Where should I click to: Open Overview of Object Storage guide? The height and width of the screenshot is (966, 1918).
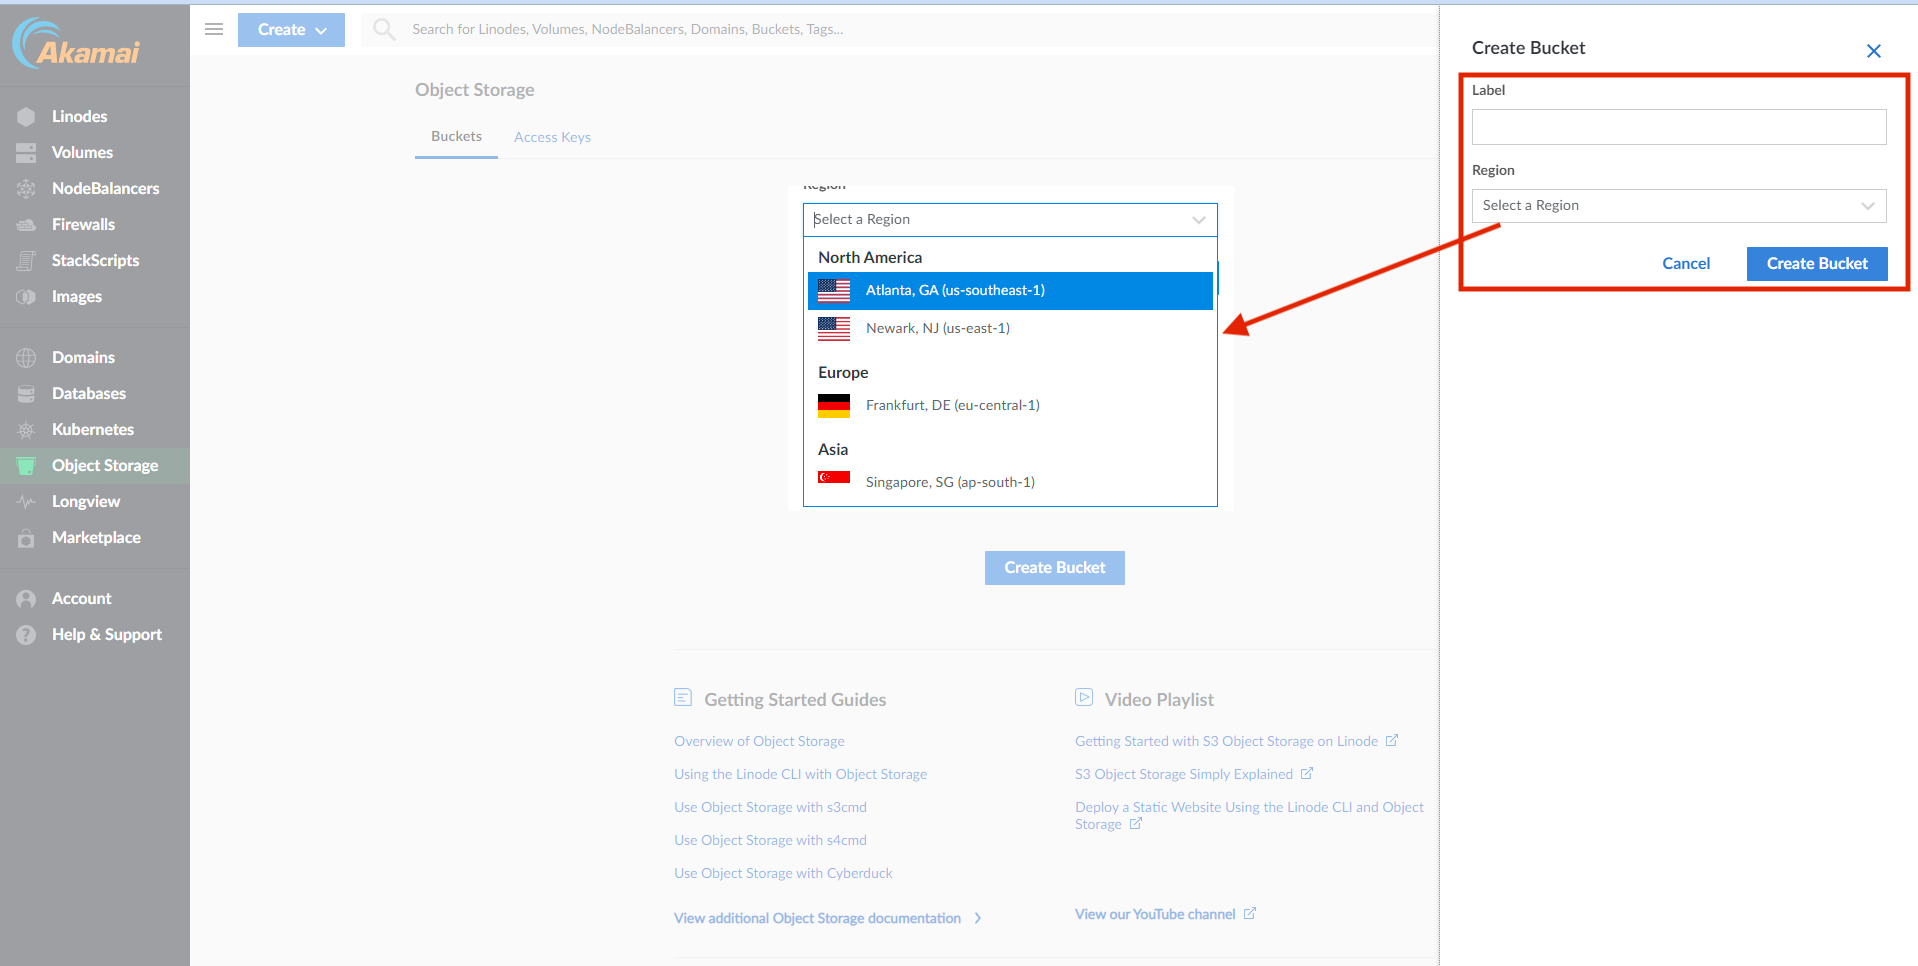759,741
